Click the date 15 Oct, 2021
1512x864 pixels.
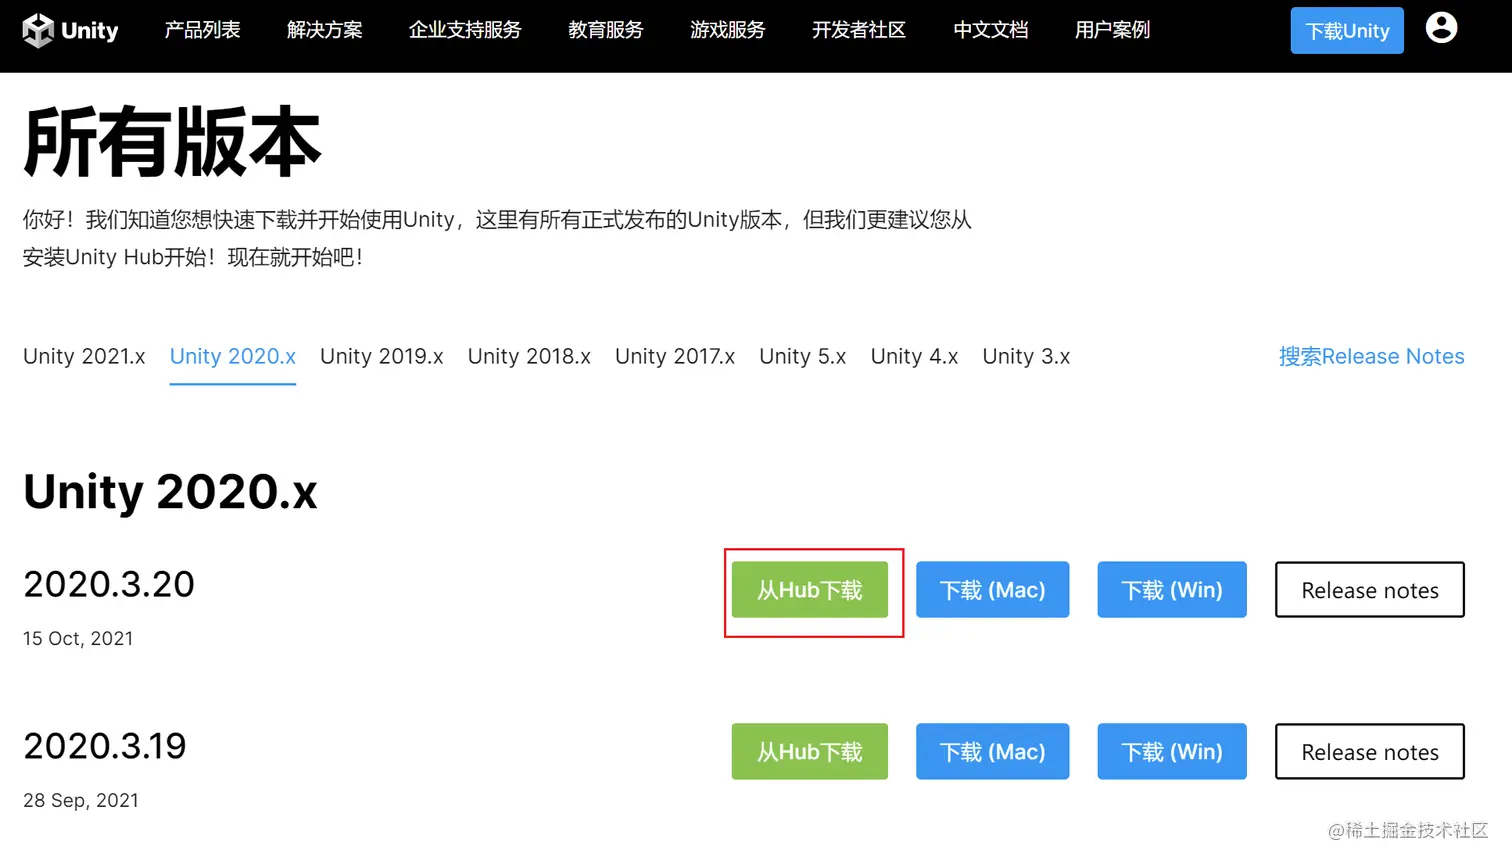[78, 639]
